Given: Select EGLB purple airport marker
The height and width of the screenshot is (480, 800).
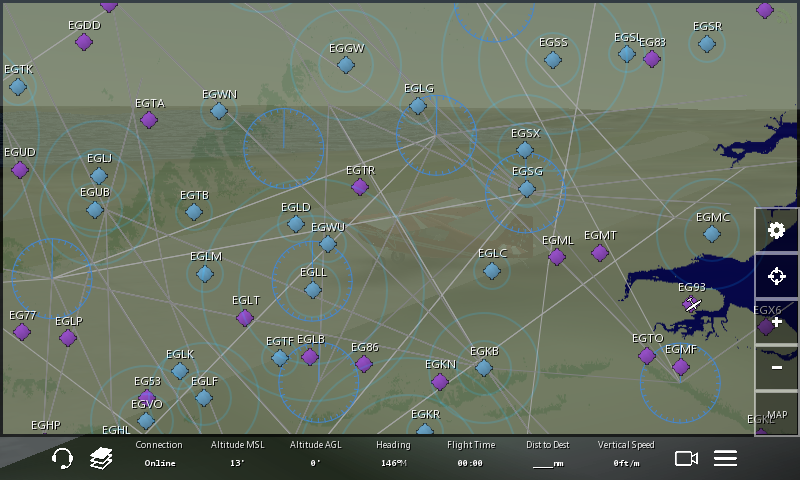Looking at the screenshot, I should point(310,357).
